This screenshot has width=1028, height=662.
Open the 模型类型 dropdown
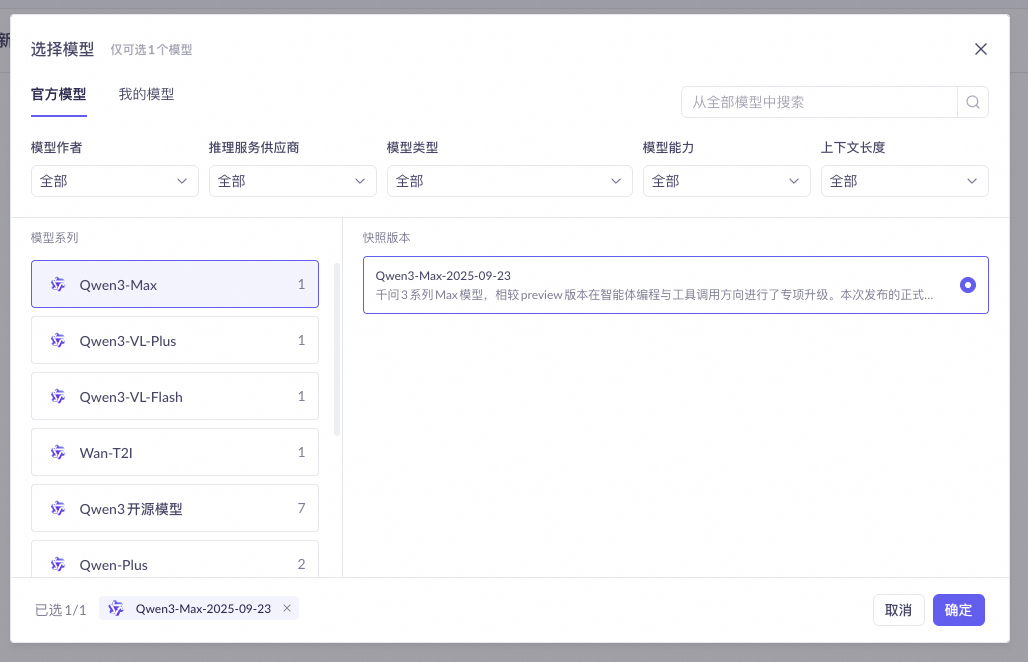509,181
